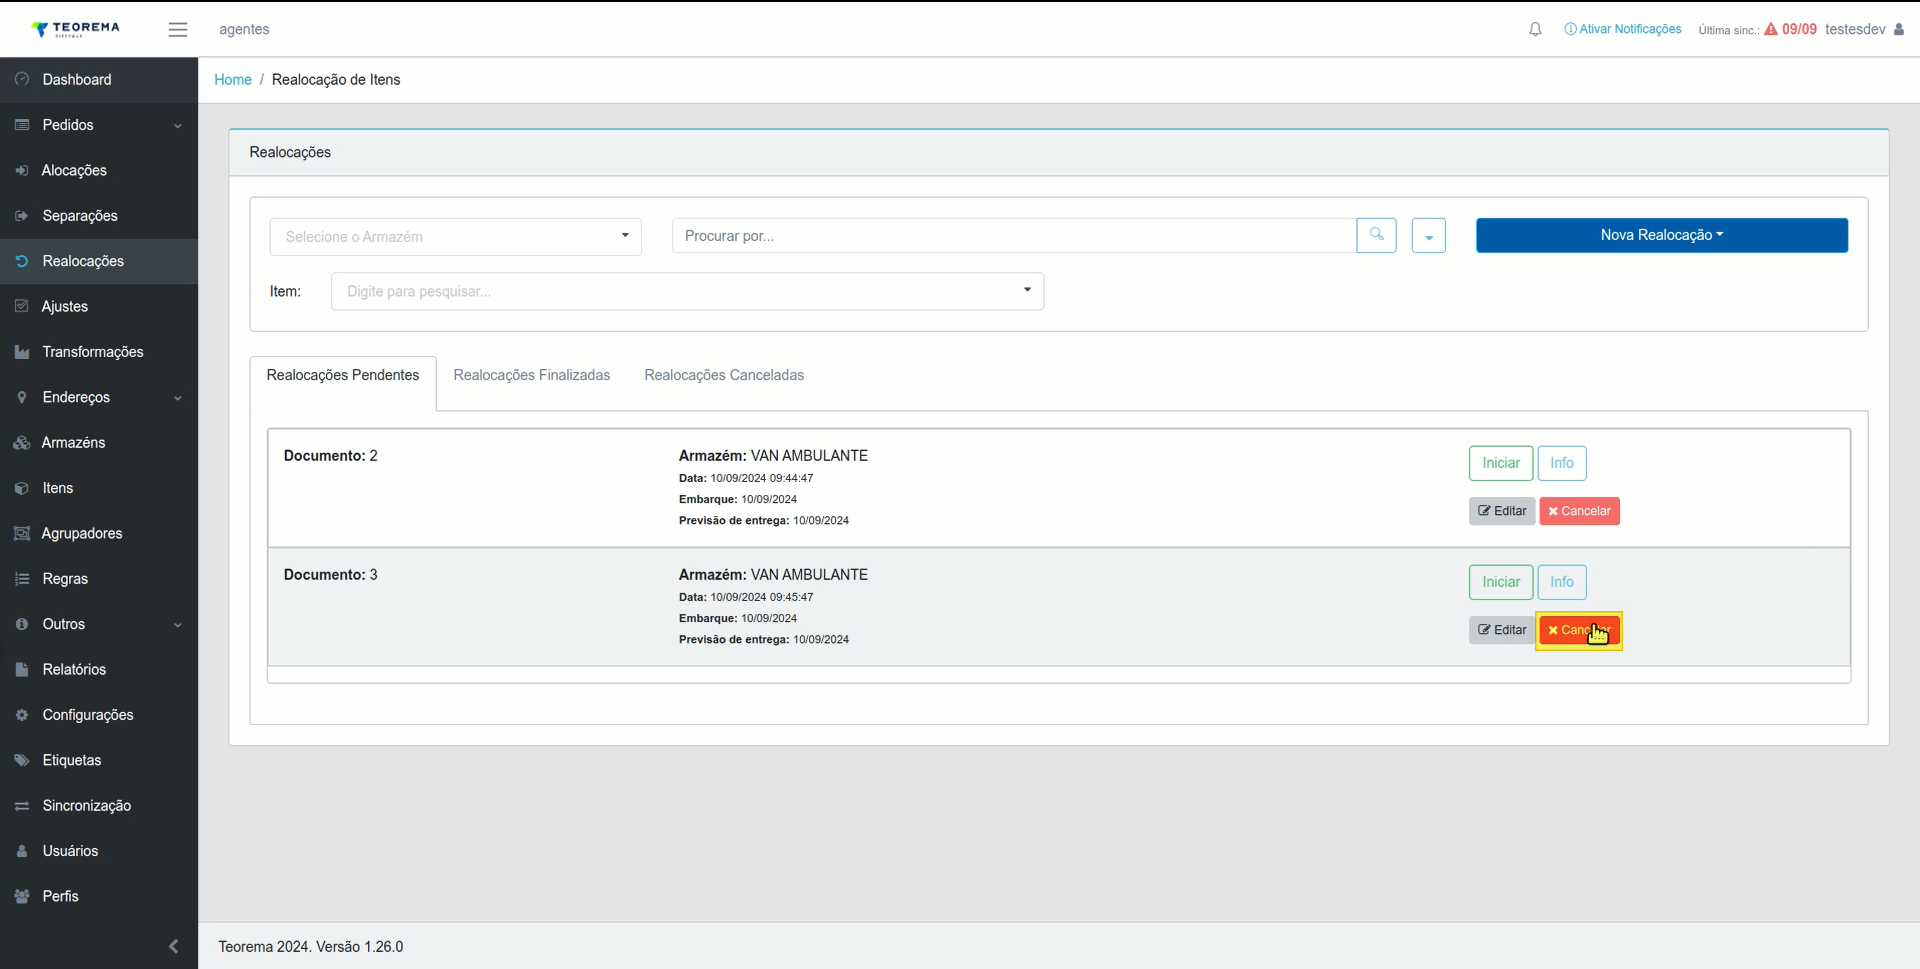Collapse the sidebar with bottom arrow
The image size is (1920, 969).
[x=173, y=946]
